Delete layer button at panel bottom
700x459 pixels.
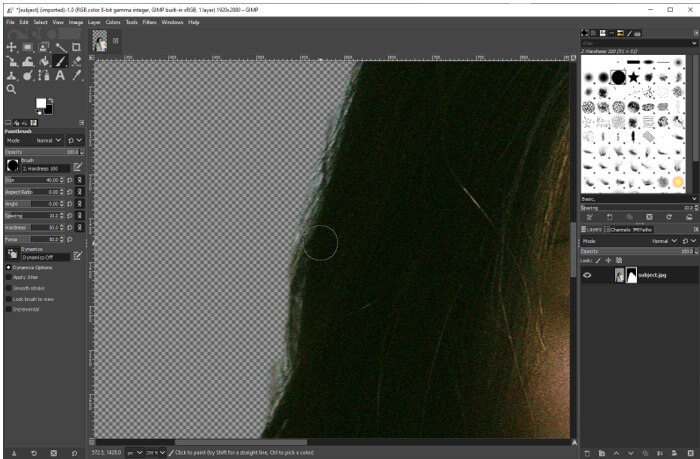[690, 453]
